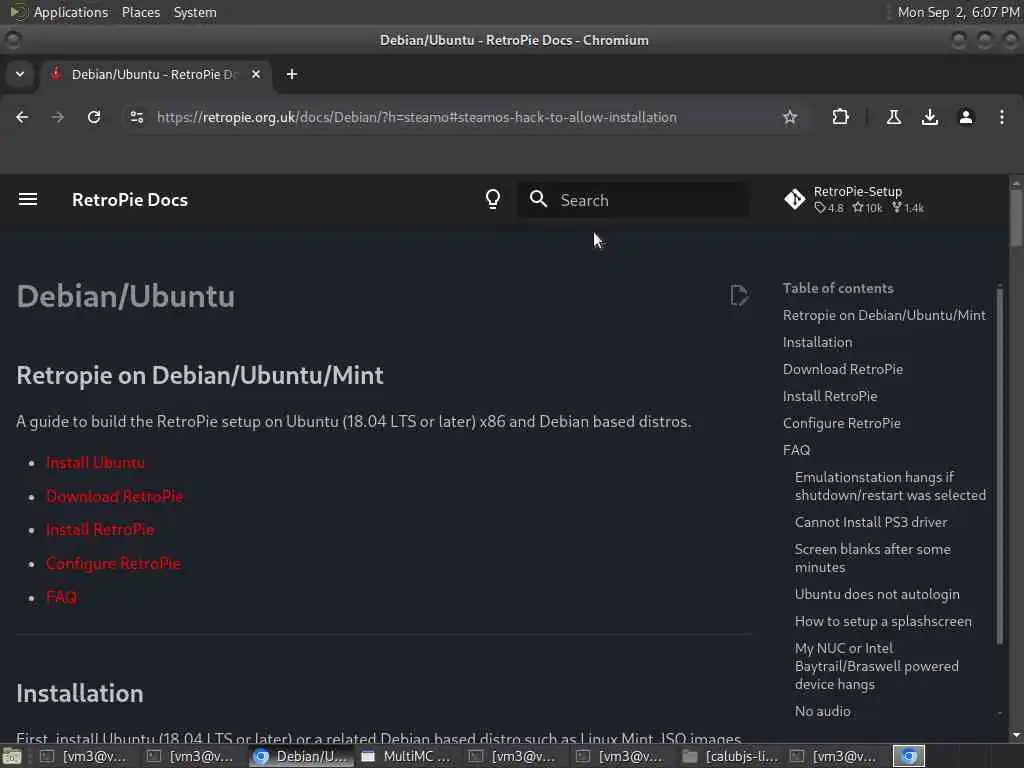The width and height of the screenshot is (1024, 768).
Task: Open the Places menu
Action: 141,12
